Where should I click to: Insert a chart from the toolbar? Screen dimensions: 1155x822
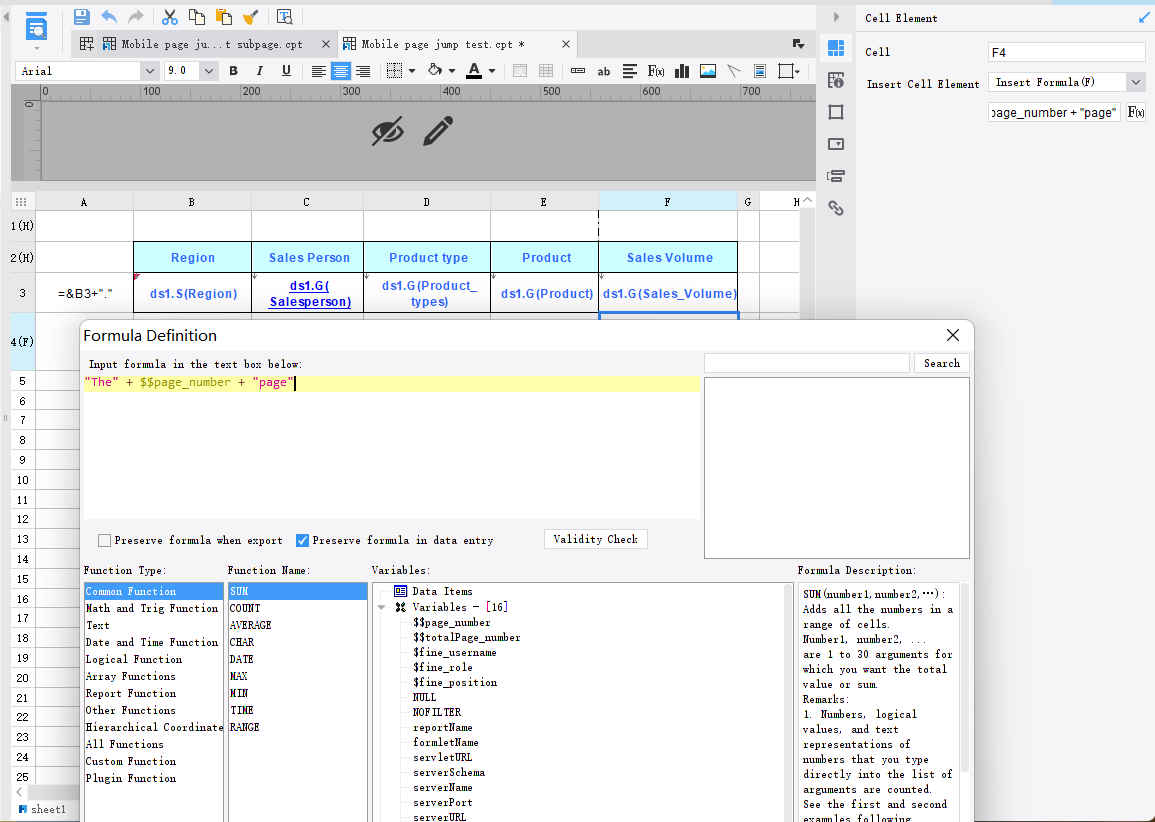681,71
